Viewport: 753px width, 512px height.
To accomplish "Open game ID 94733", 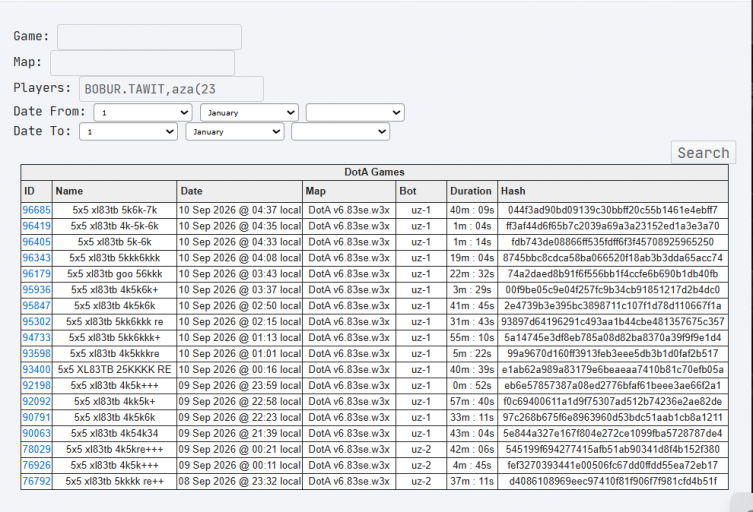I will pyautogui.click(x=36, y=337).
